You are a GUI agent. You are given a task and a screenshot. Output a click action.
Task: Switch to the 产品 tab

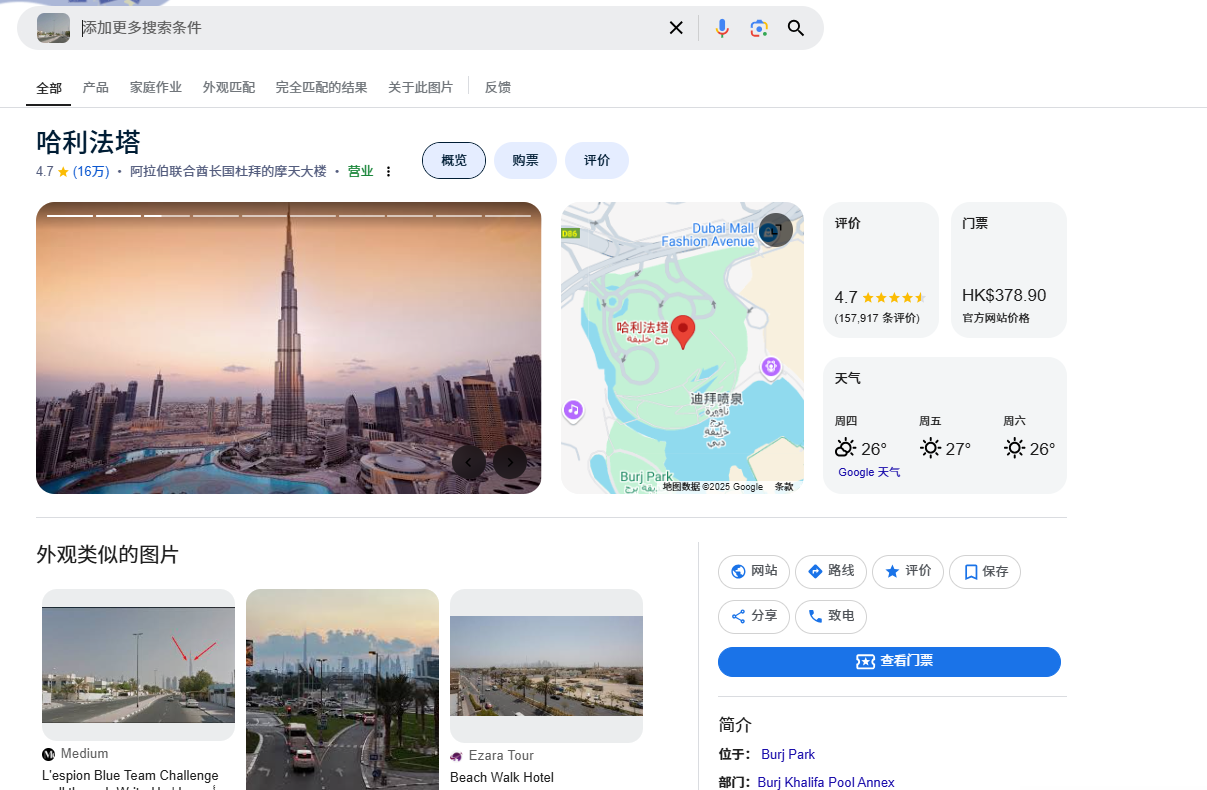tap(96, 87)
